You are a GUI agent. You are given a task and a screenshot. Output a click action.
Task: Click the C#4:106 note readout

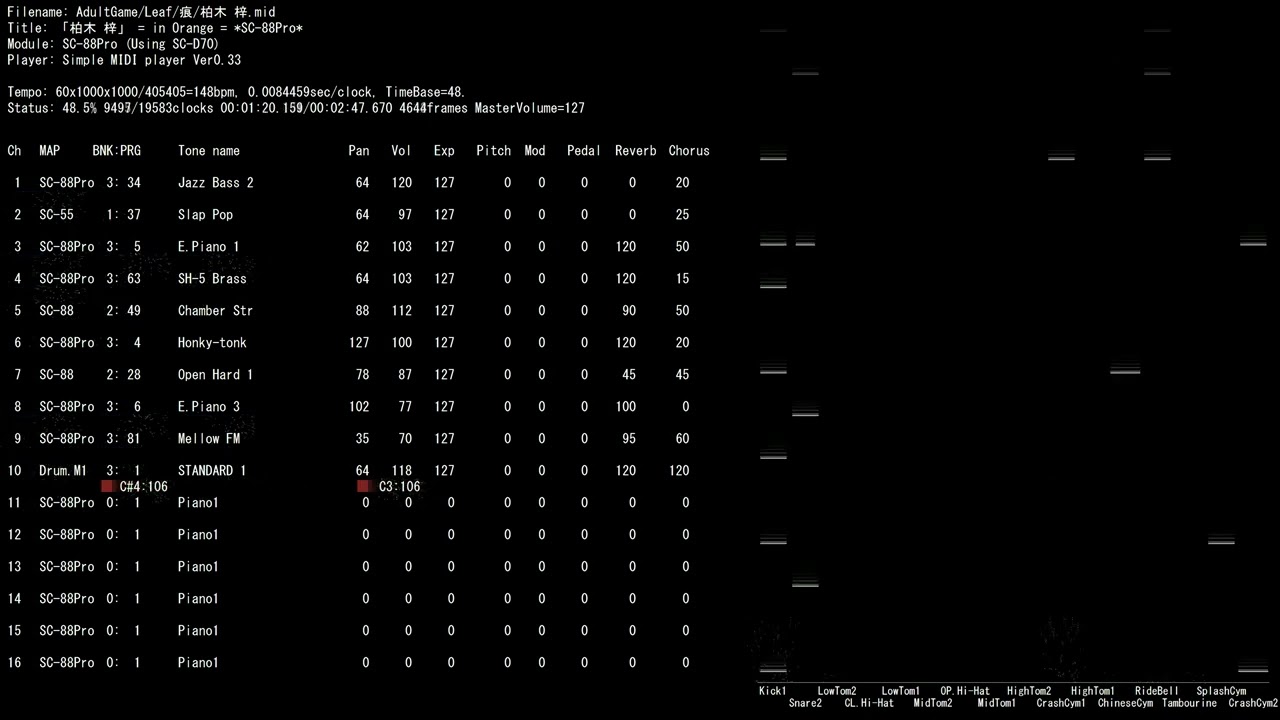tap(144, 487)
